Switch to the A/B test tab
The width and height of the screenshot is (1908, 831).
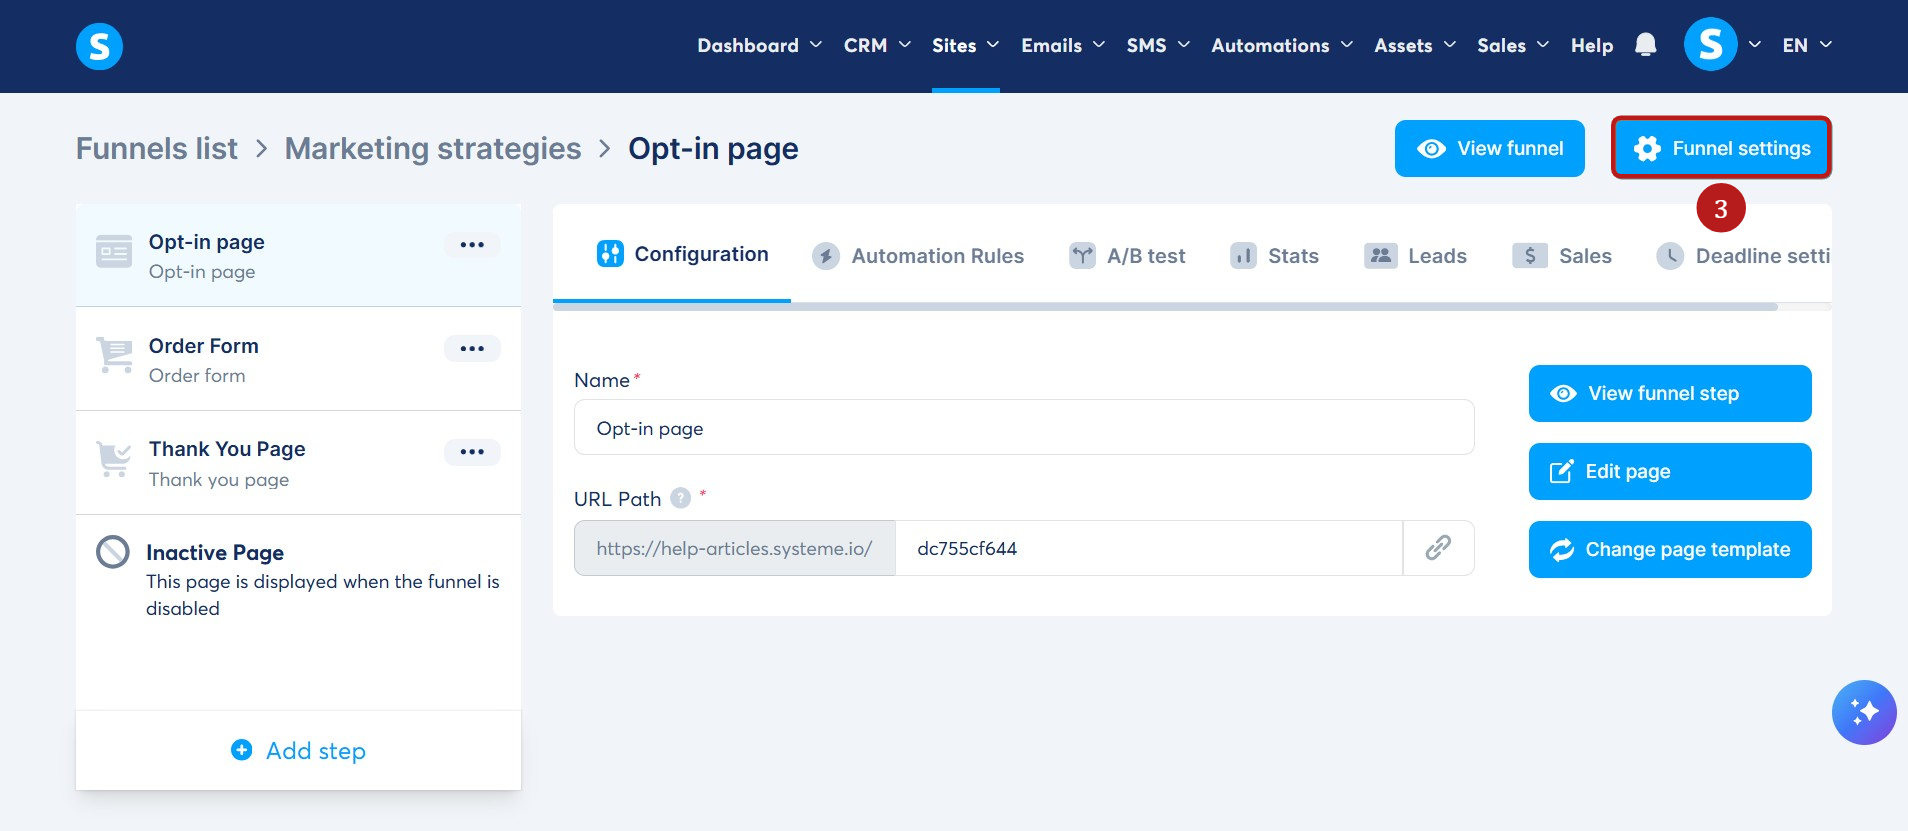point(1127,256)
